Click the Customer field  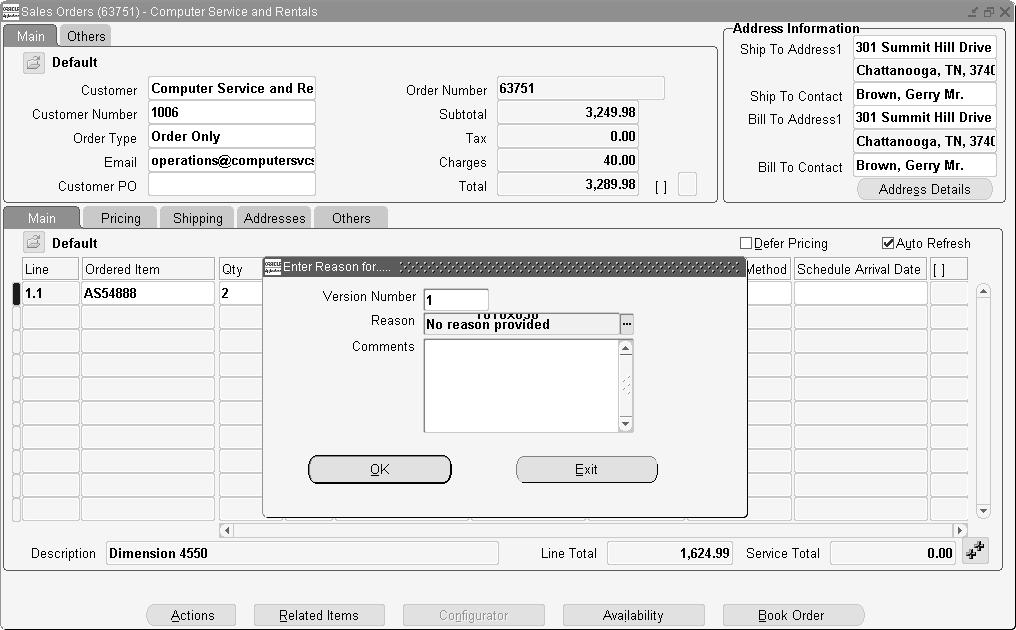[232, 88]
